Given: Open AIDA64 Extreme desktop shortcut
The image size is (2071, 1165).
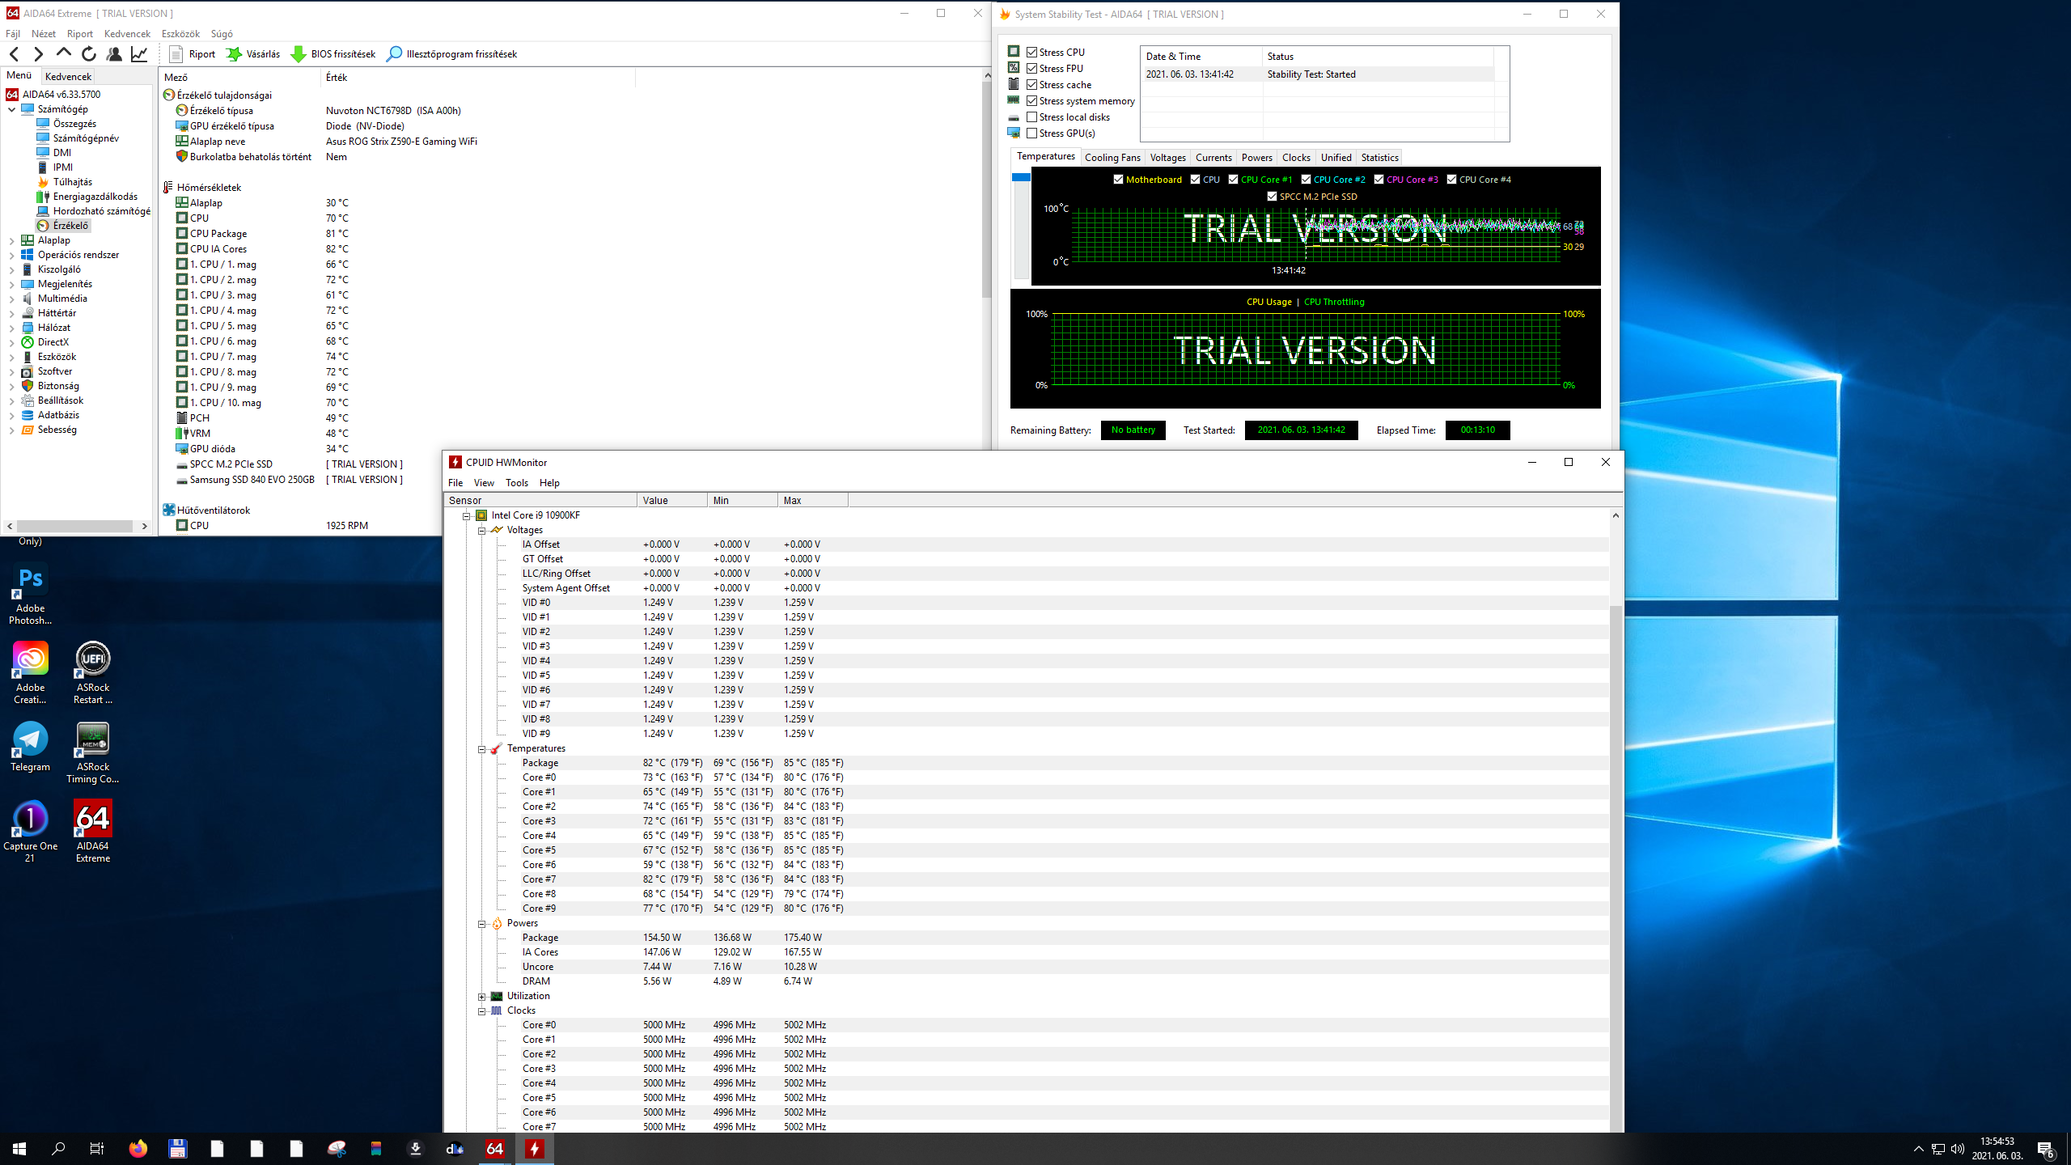Looking at the screenshot, I should (x=92, y=831).
